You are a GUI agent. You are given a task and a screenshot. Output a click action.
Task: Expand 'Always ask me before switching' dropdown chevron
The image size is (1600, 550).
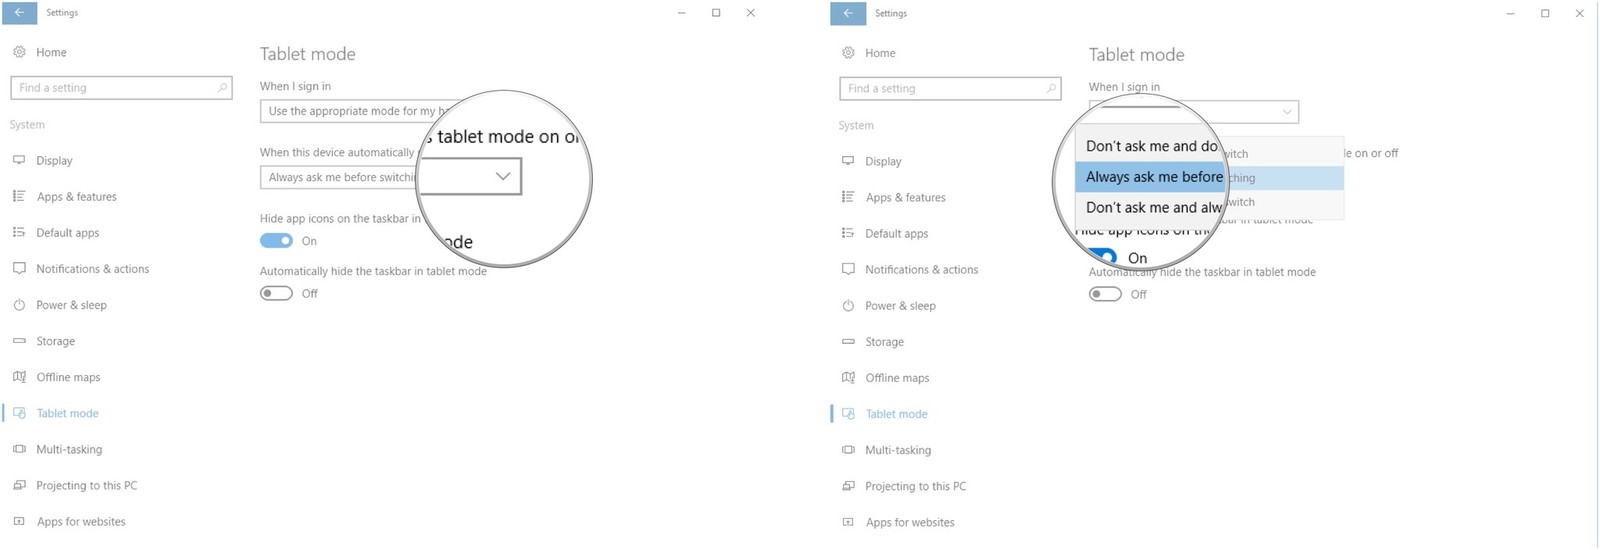tap(503, 176)
